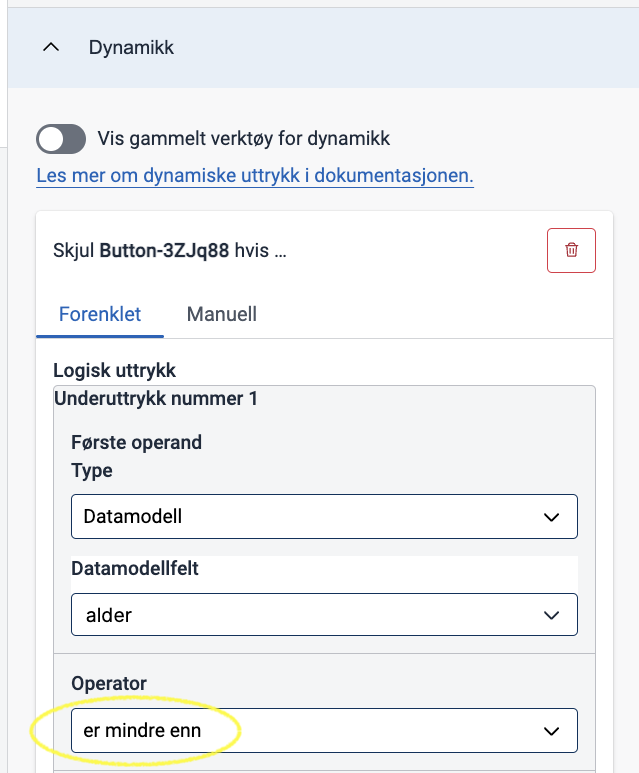Viewport: 639px width, 773px height.
Task: Open the dynamiske uttrykk documentation link
Action: (255, 176)
